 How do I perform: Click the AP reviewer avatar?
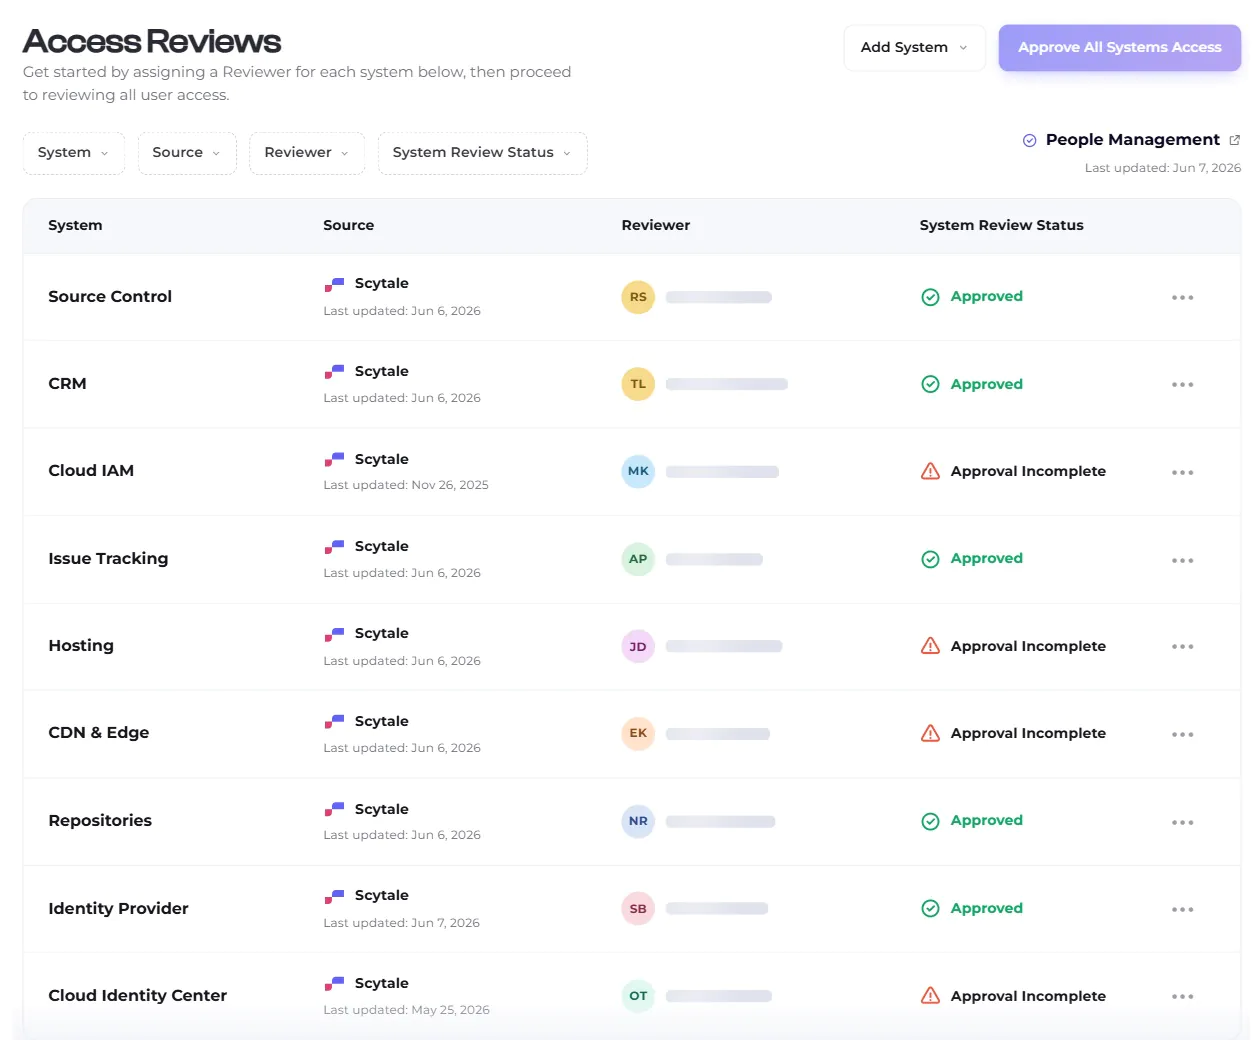pyautogui.click(x=638, y=559)
